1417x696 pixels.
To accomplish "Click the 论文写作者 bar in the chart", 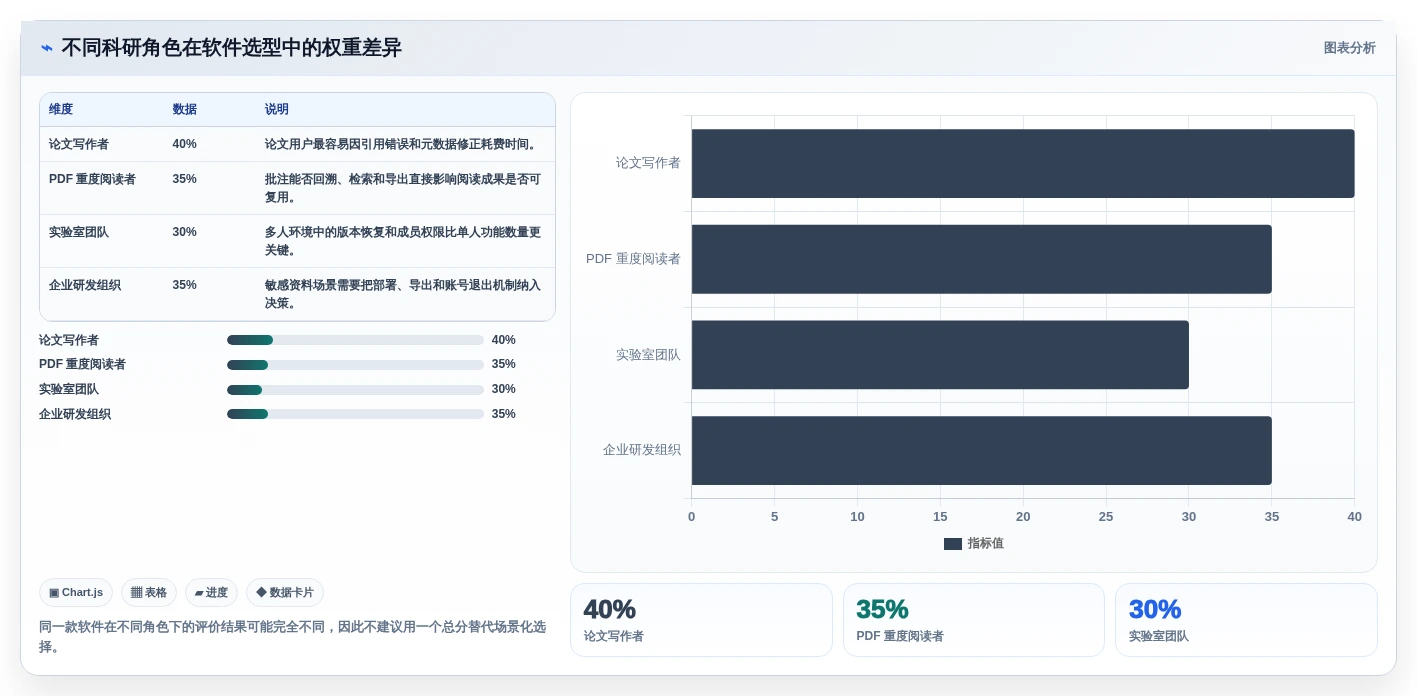I will pyautogui.click(x=1023, y=163).
